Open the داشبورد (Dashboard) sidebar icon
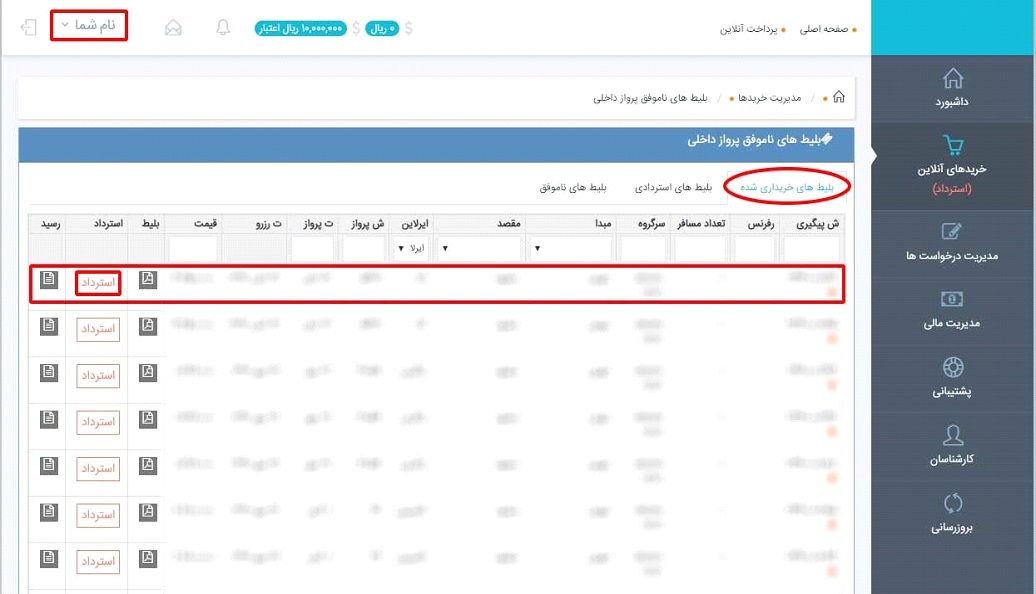 click(x=953, y=78)
